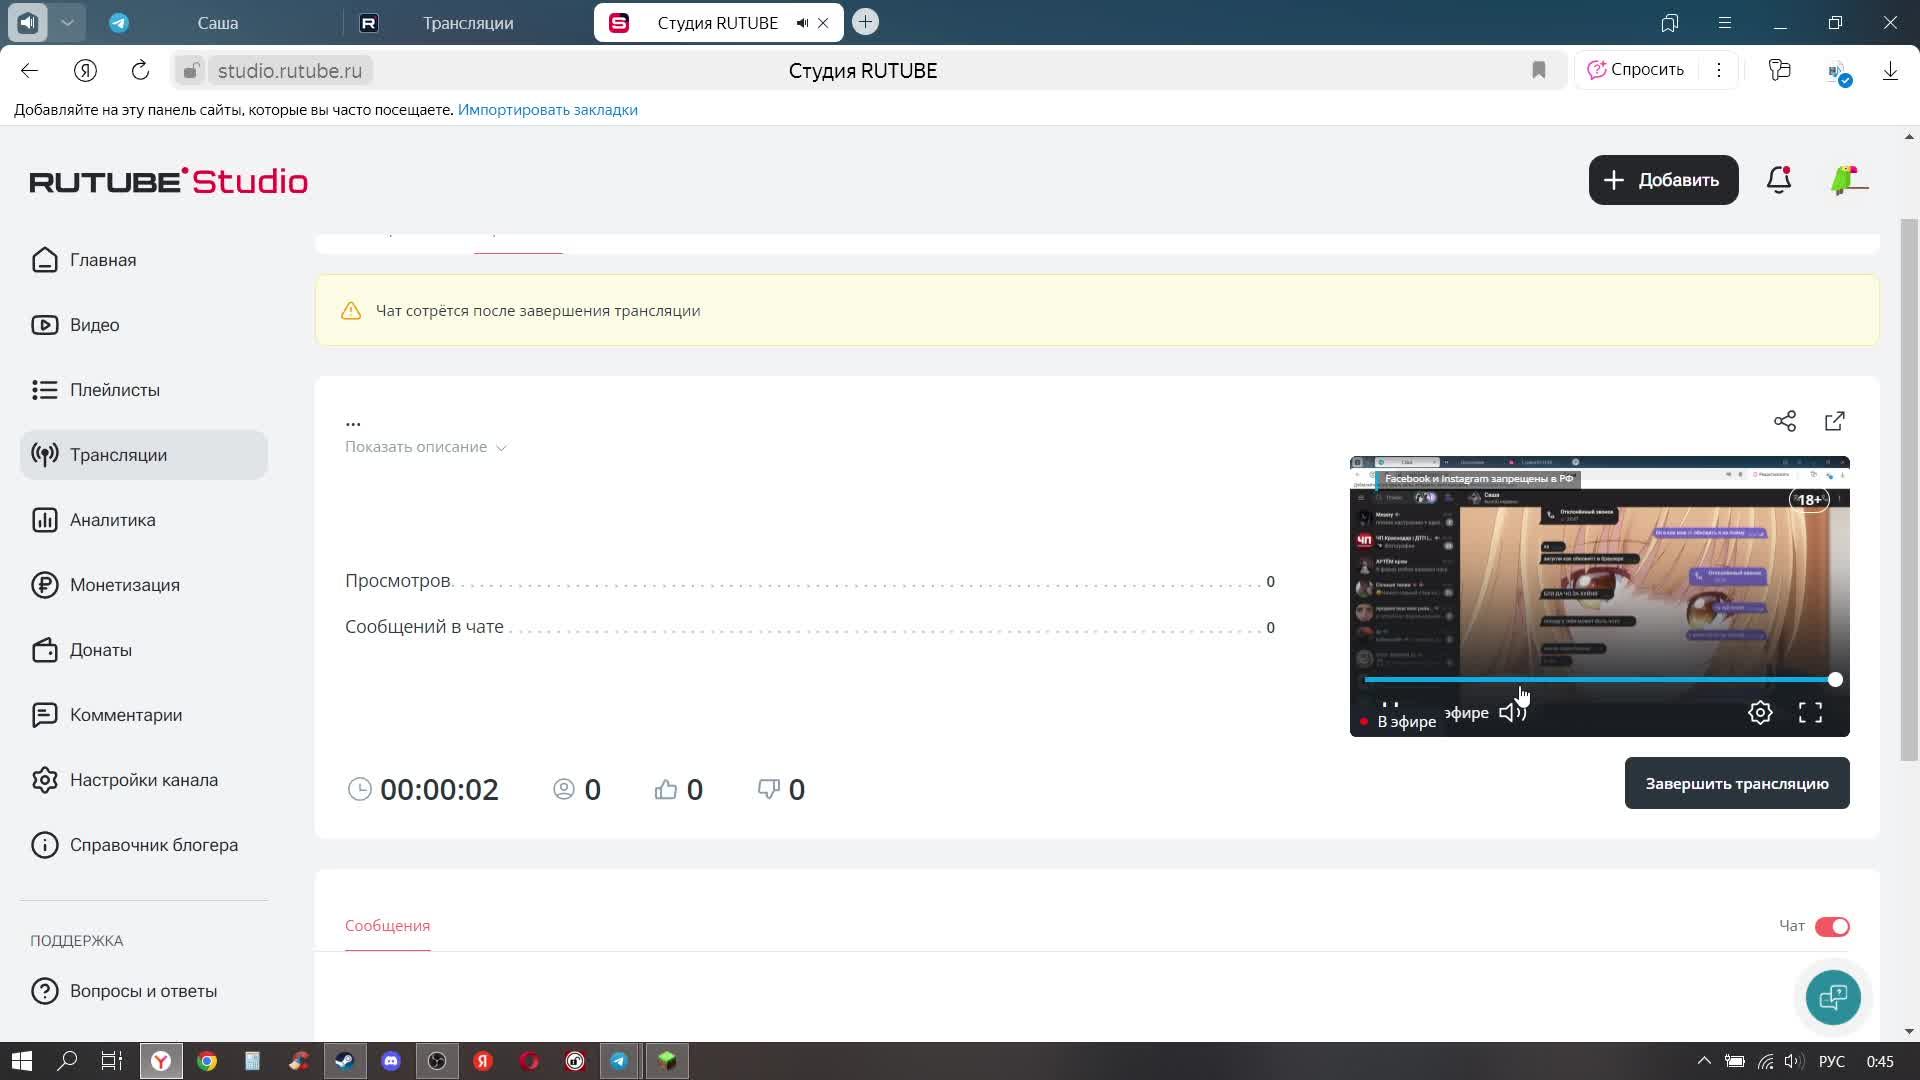Open Windows Start menu

click(22, 1061)
